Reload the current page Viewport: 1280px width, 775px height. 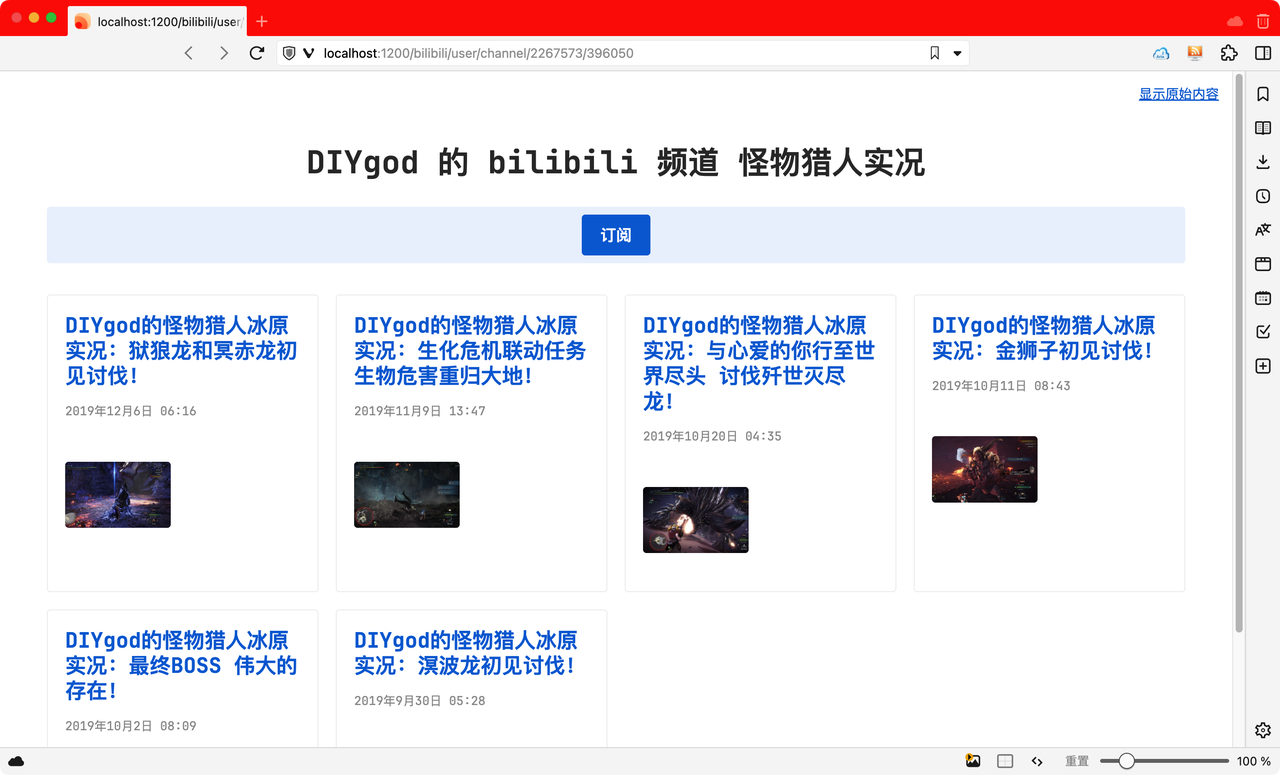point(257,53)
